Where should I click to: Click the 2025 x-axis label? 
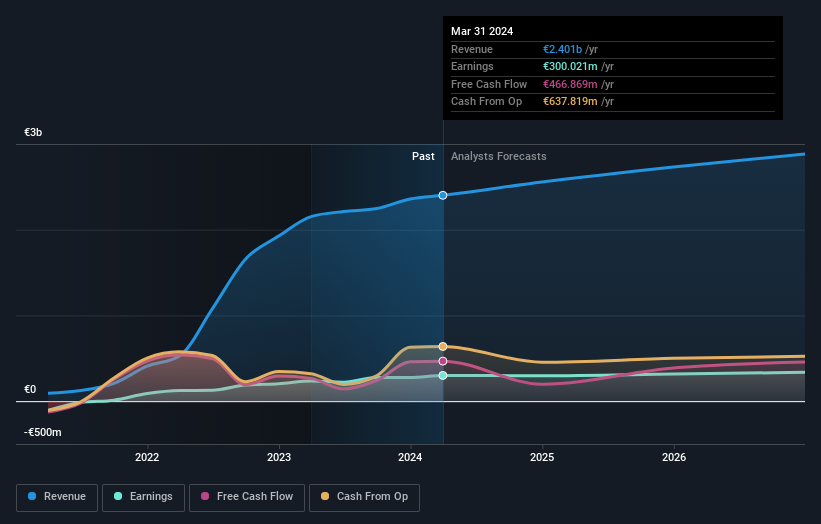pos(542,457)
